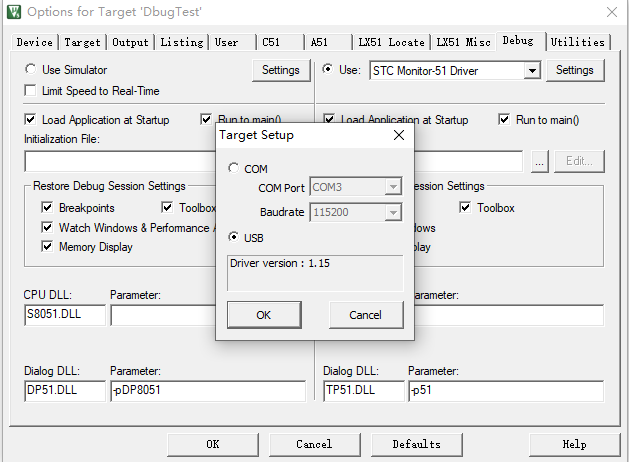Close the Options for Target window
629x462 pixels.
(x=611, y=13)
